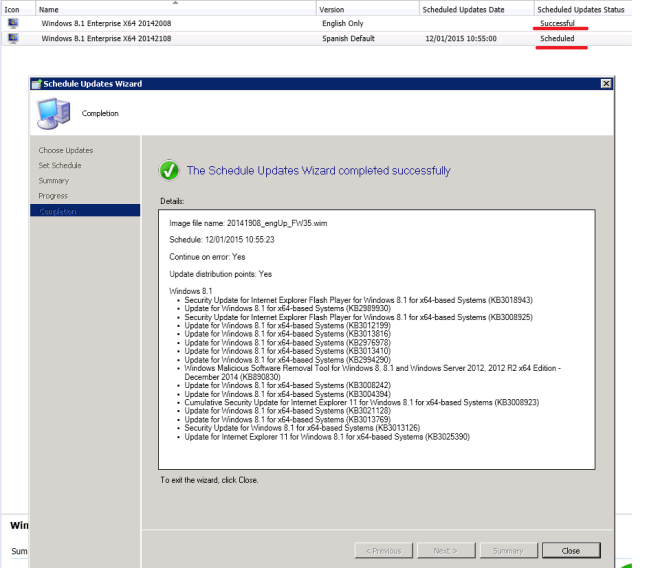Select the Choose Updates wizard step

point(66,150)
